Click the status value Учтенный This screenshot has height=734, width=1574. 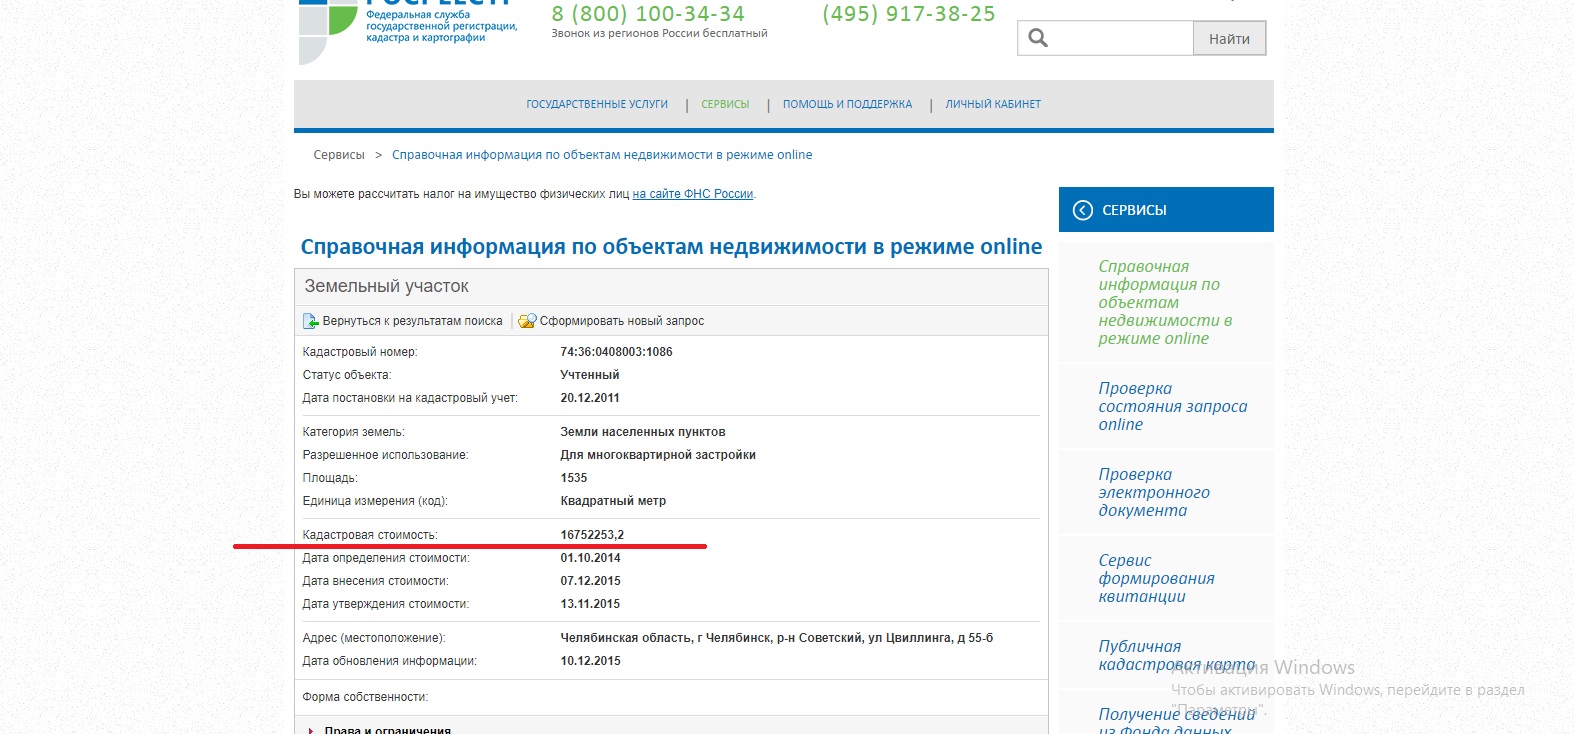590,375
